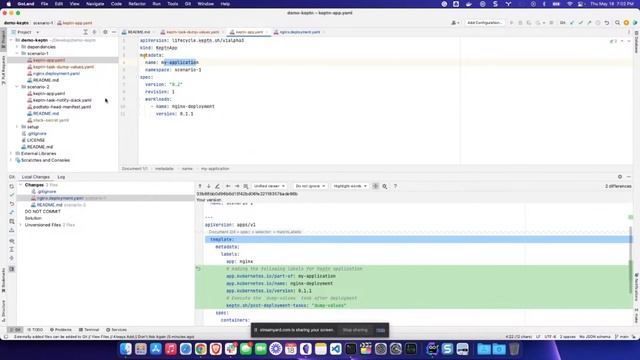Select keptn-task-notify-slack.yaml in project tree
This screenshot has height=360, width=640.
[x=59, y=100]
